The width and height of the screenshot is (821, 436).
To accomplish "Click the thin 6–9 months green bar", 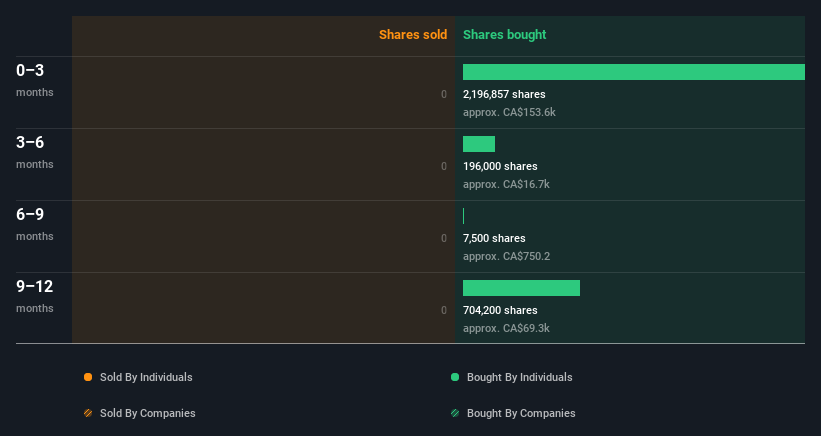I will pos(463,216).
